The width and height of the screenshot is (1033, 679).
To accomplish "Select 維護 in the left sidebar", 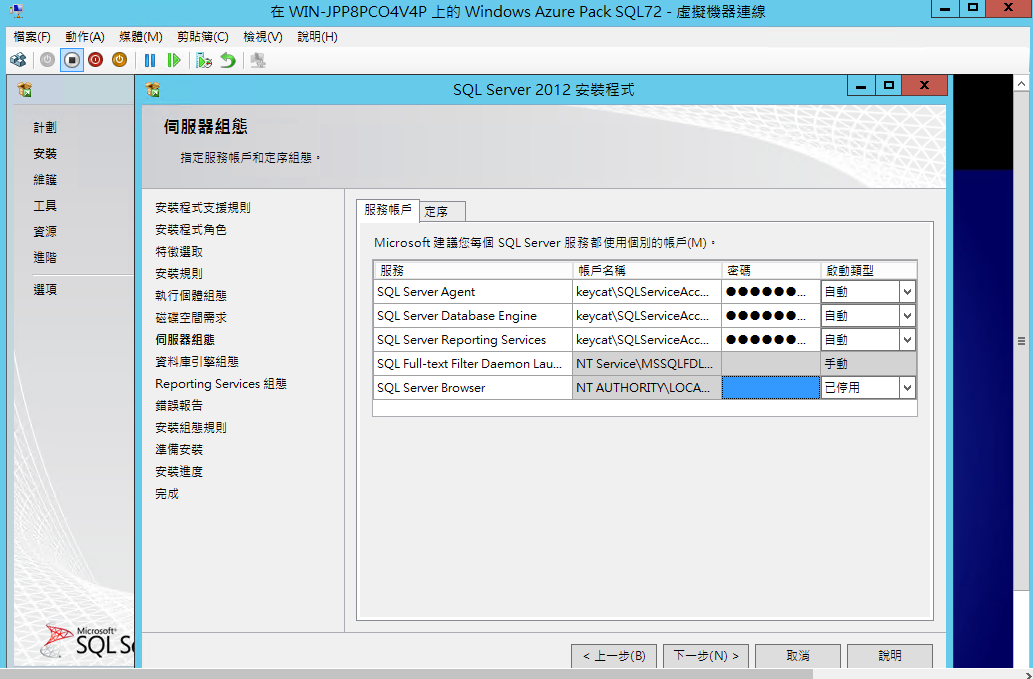I will tap(45, 180).
